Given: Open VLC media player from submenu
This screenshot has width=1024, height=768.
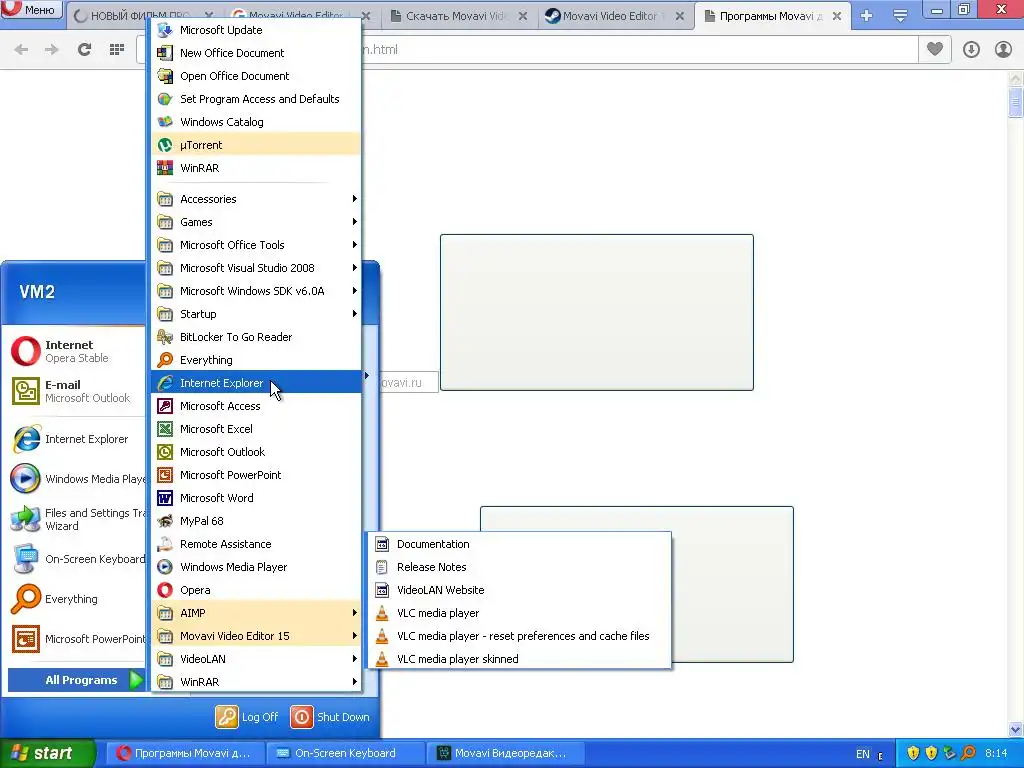Looking at the screenshot, I should pos(519,613).
